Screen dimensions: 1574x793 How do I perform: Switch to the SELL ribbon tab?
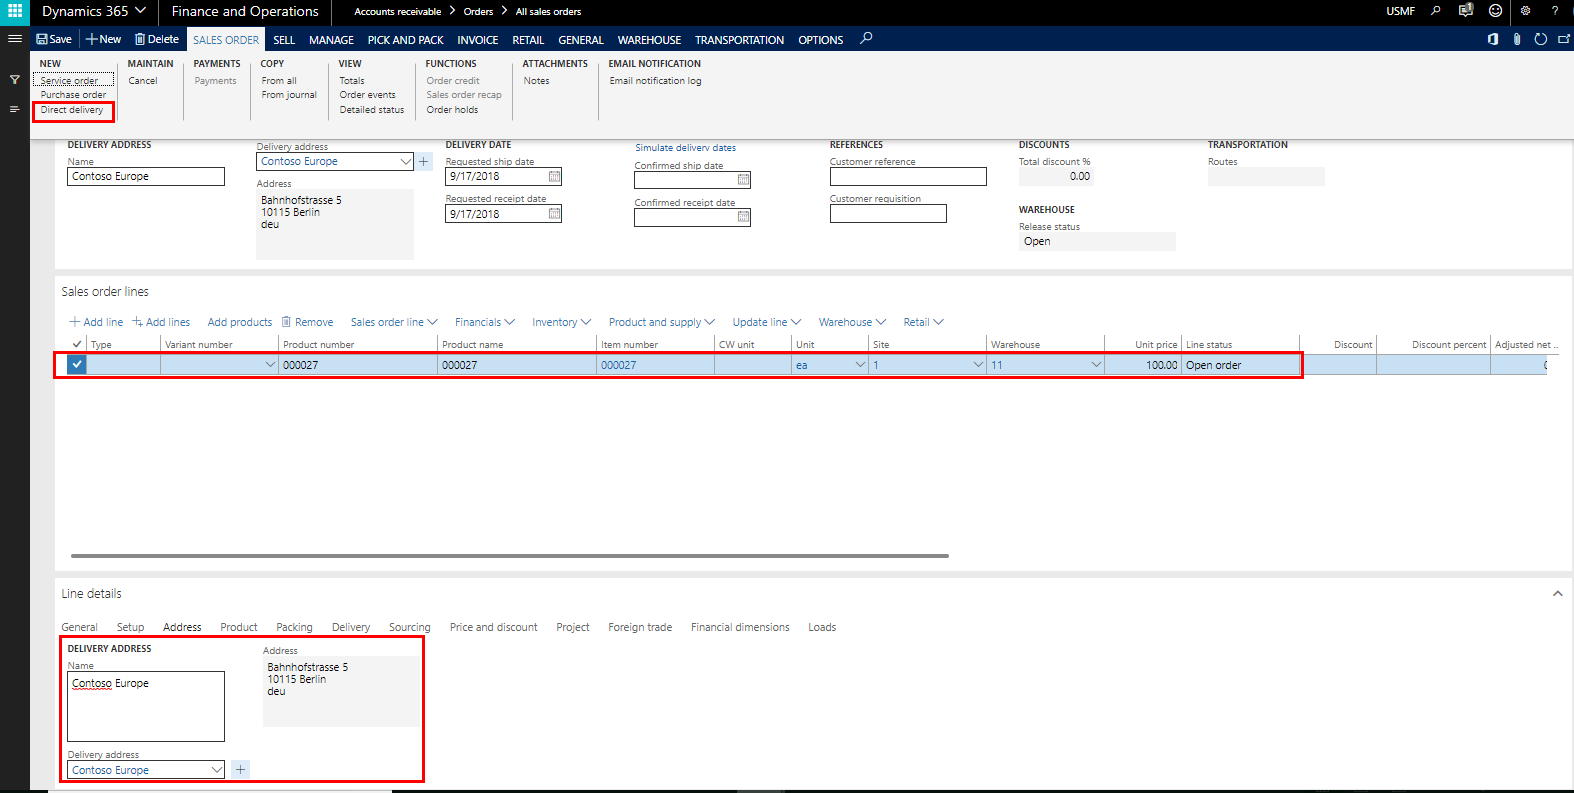click(284, 40)
